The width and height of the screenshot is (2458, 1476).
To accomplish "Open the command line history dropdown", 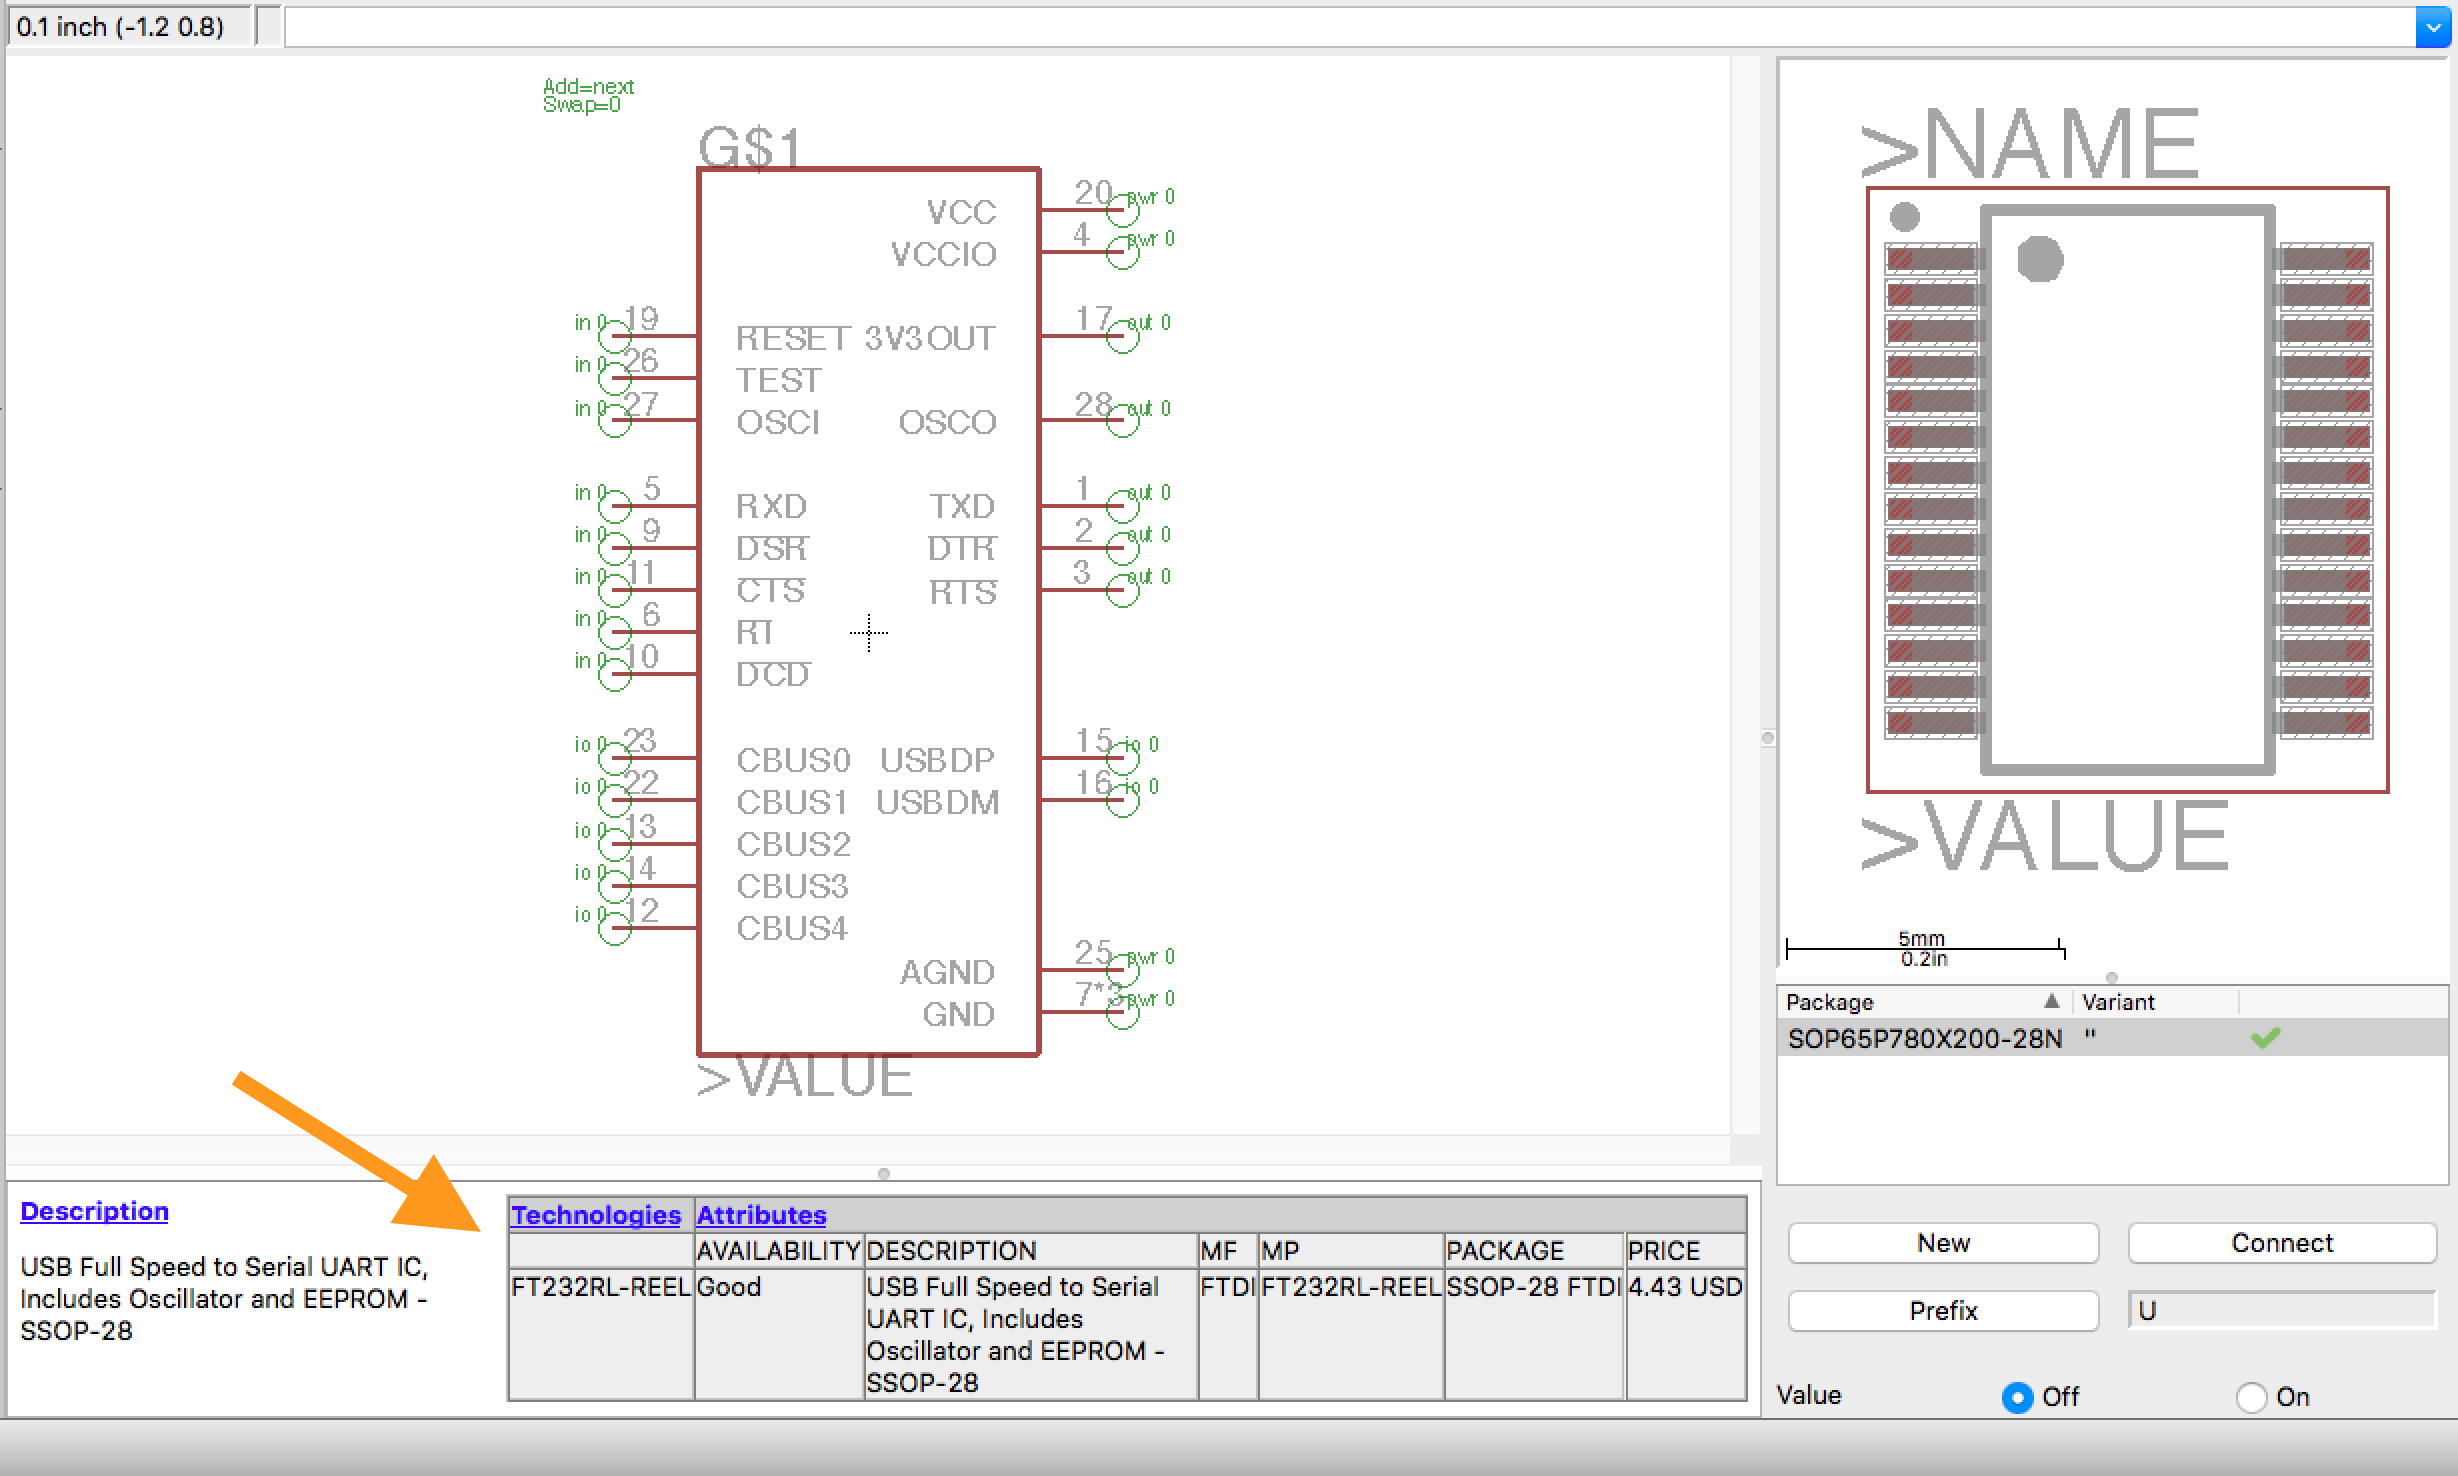I will click(x=2431, y=27).
